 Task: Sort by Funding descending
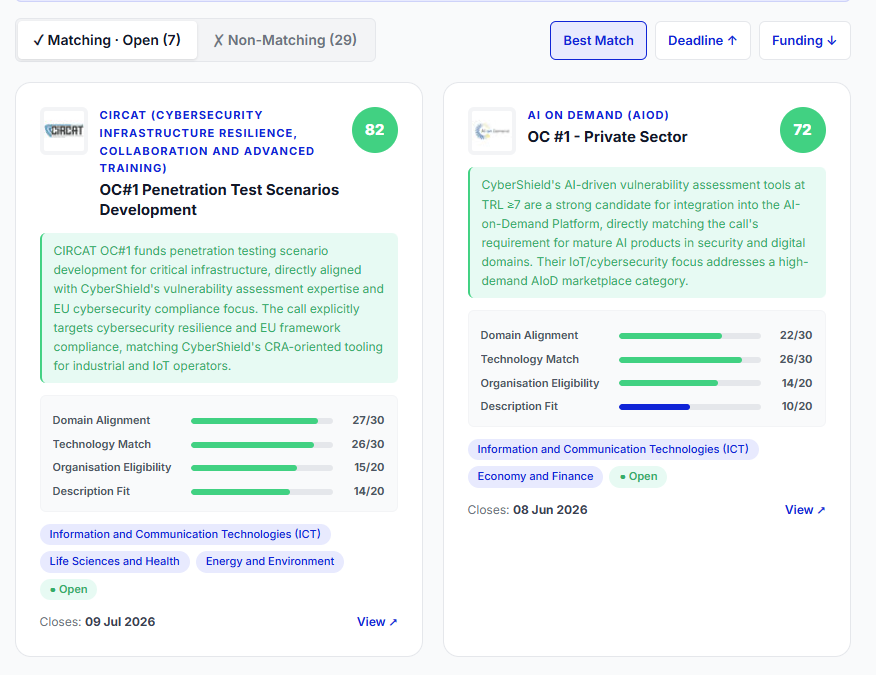point(804,41)
